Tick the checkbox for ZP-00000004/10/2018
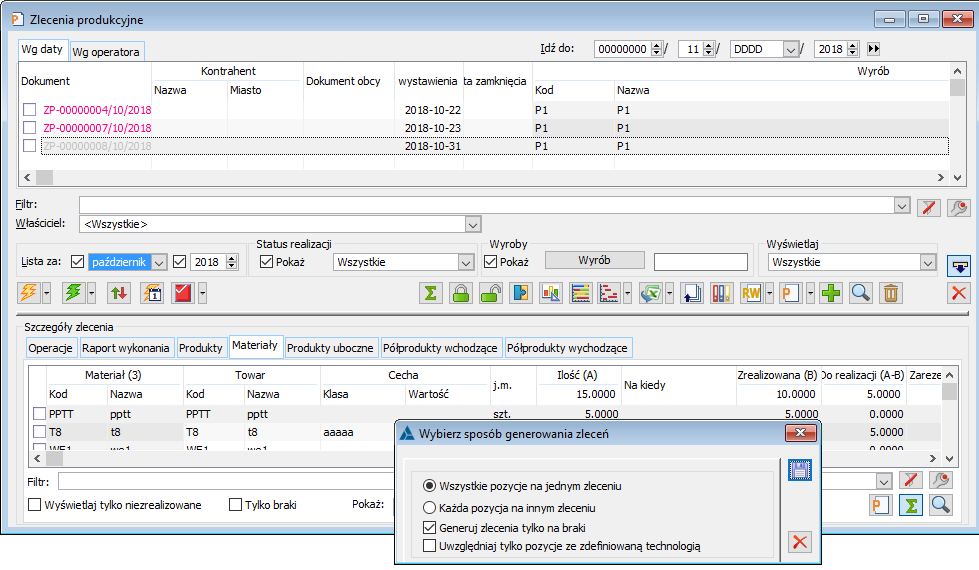 click(x=30, y=110)
